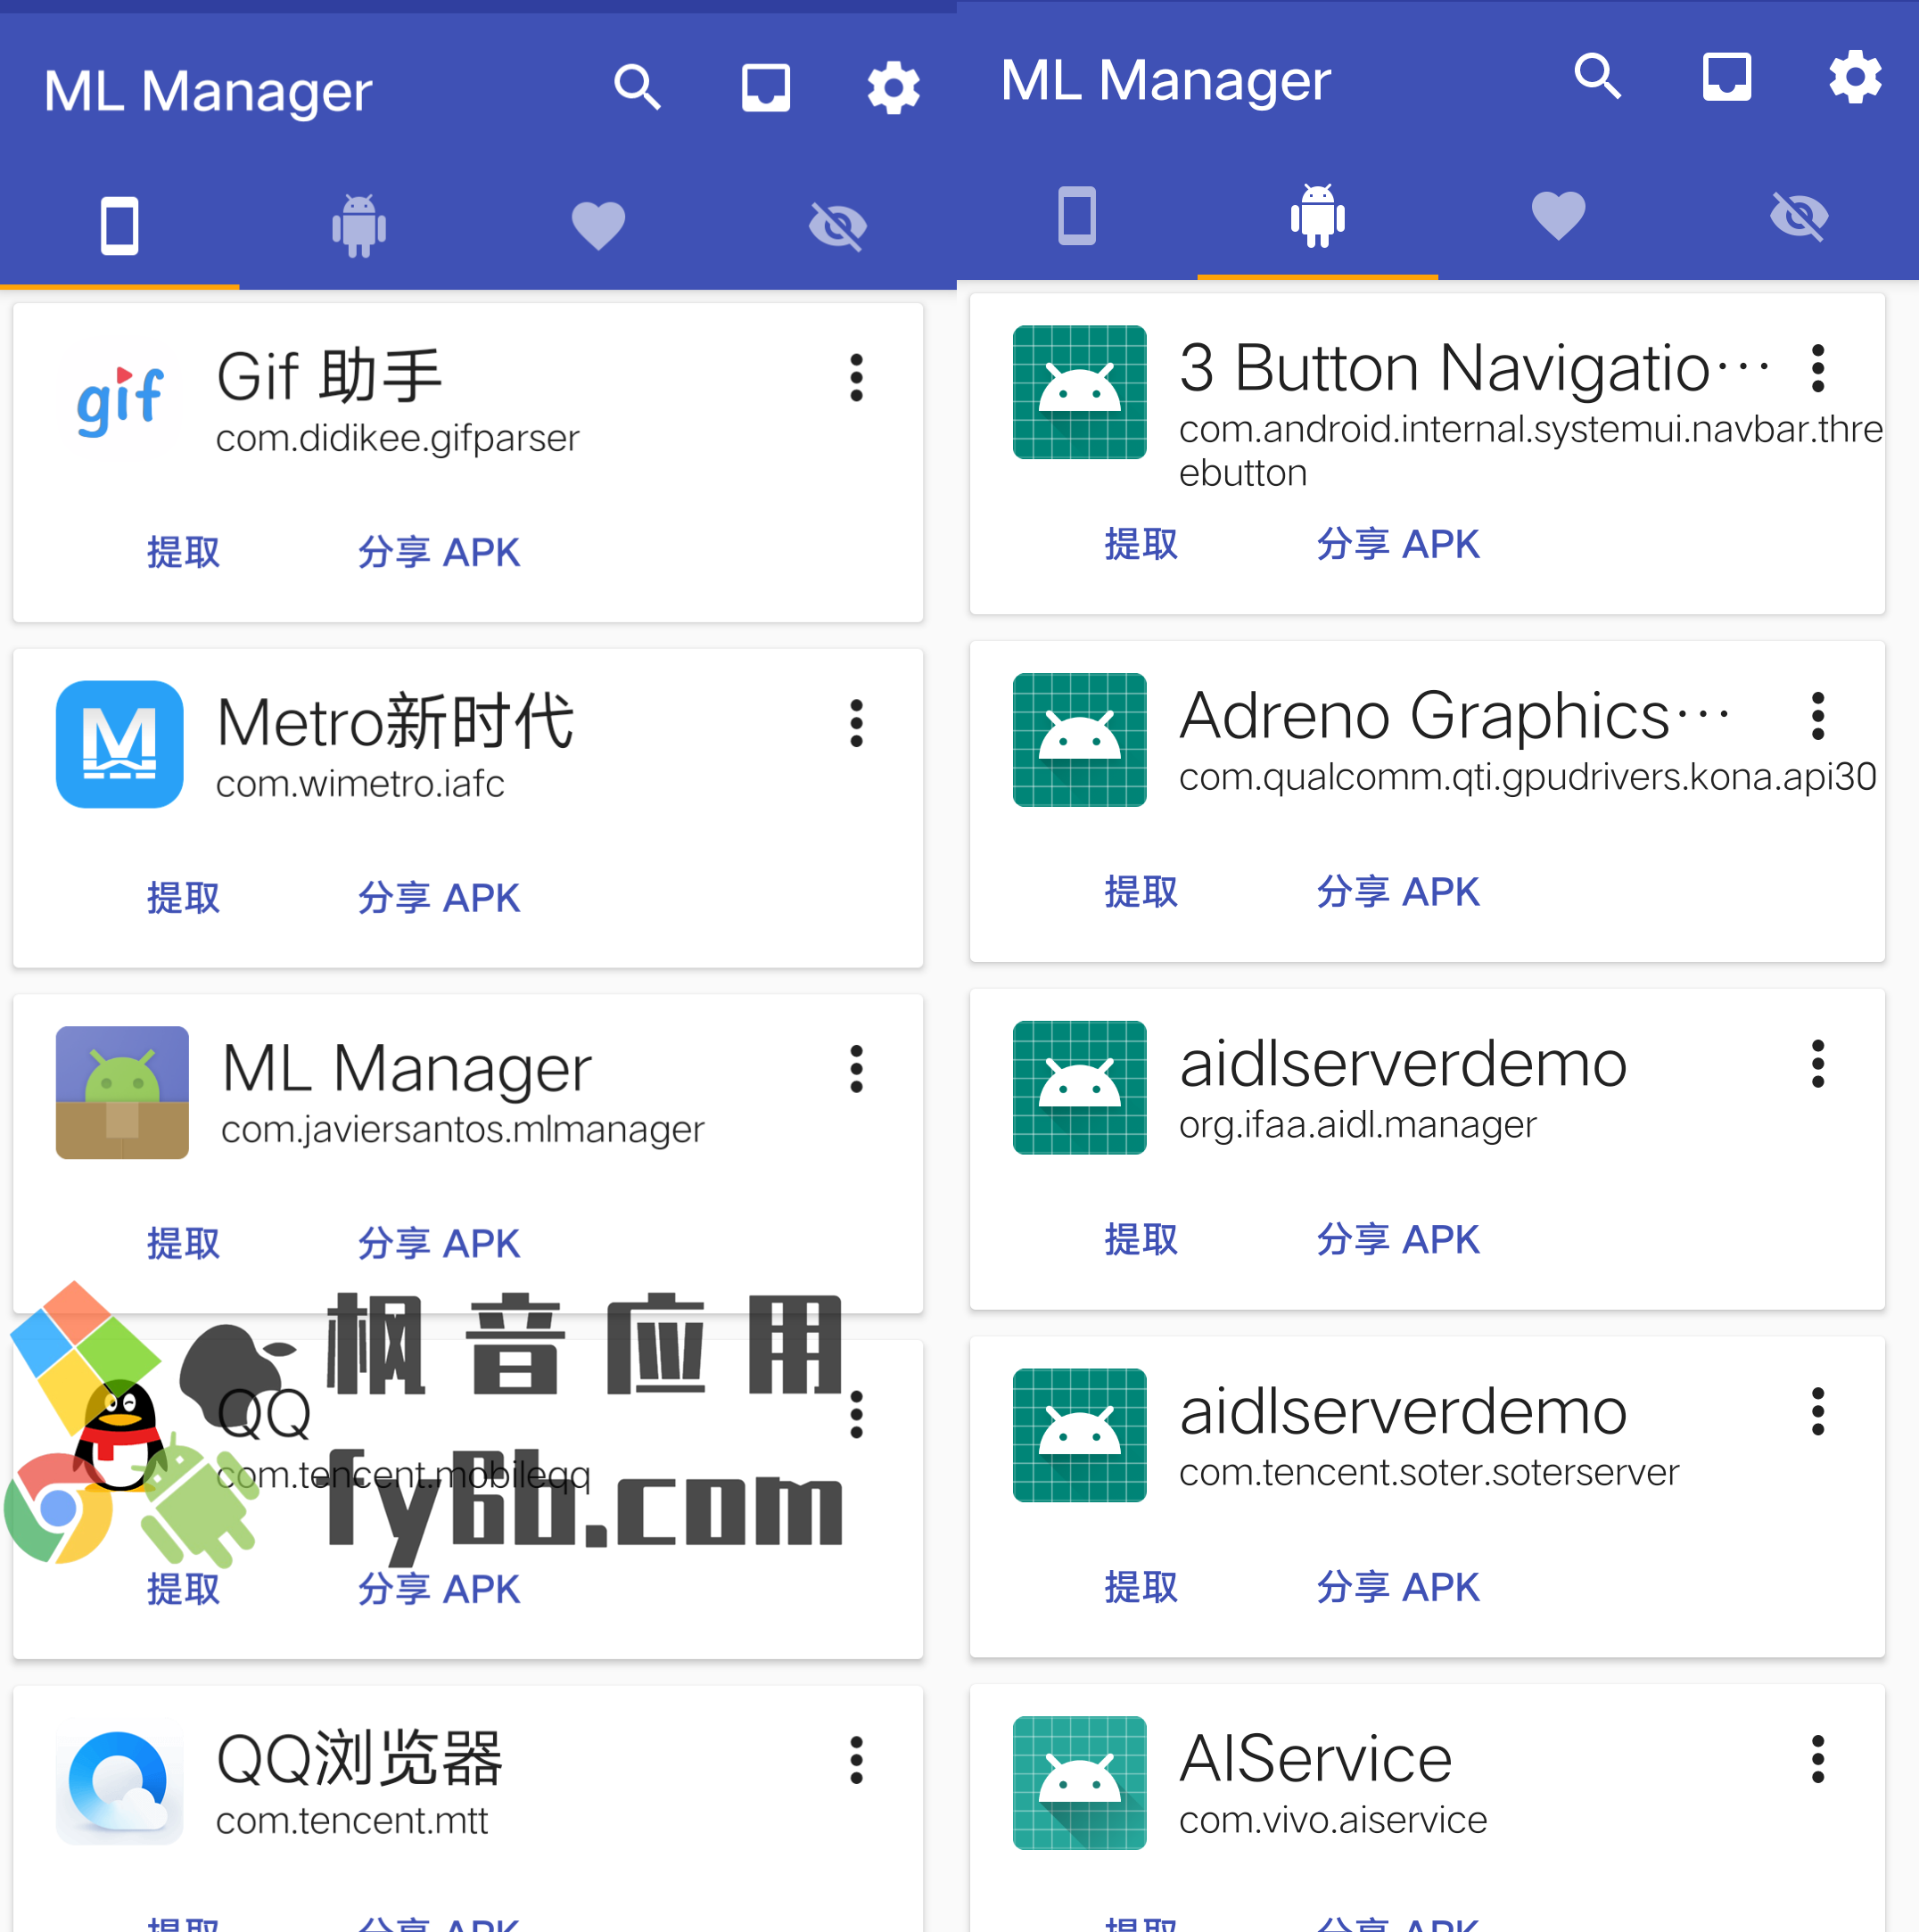Tap the org.ifaa.aidl.manager app icon
The height and width of the screenshot is (1932, 1919).
[x=1079, y=1087]
